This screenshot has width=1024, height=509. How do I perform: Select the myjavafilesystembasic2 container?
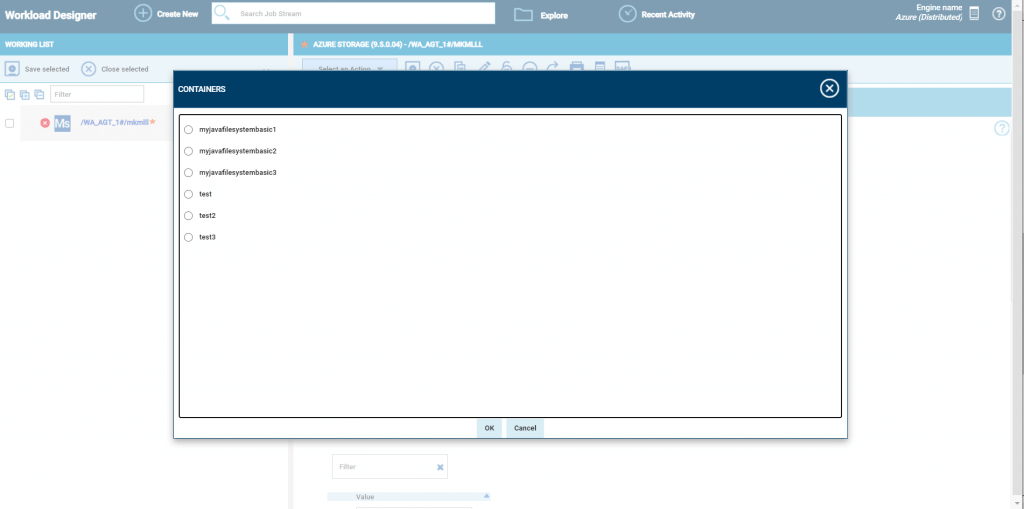pyautogui.click(x=188, y=151)
